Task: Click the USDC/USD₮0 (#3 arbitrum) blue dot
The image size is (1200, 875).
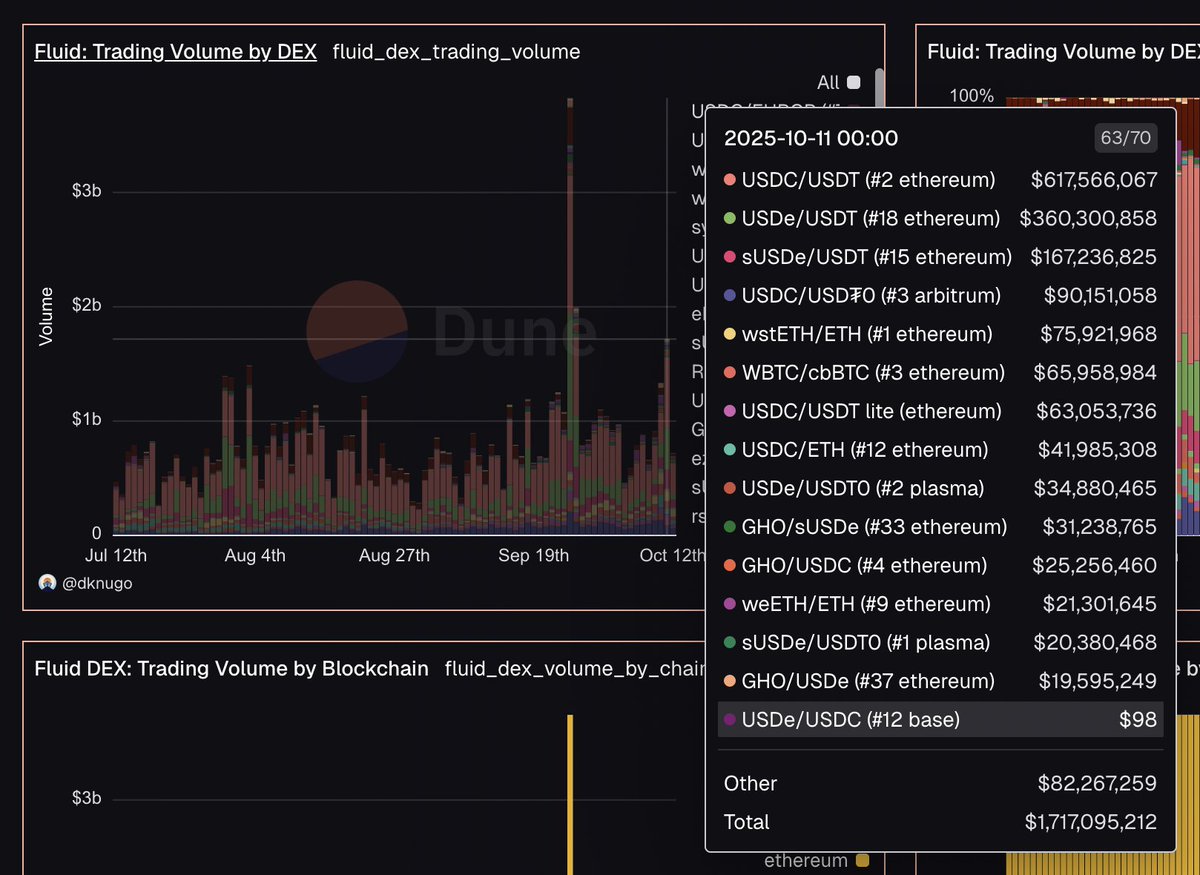Action: click(730, 296)
